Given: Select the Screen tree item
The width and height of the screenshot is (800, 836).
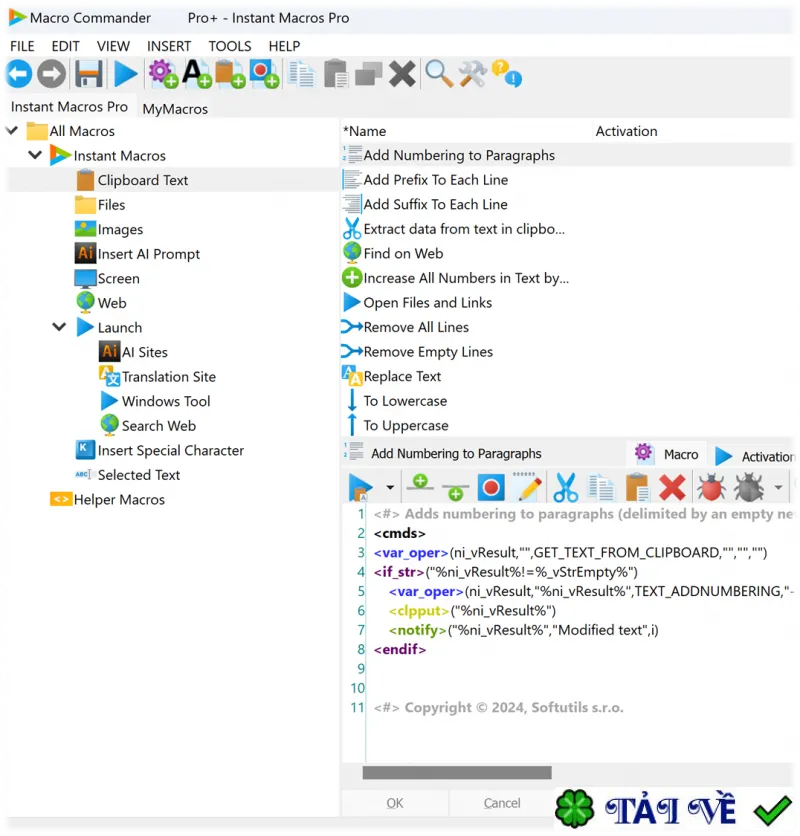Looking at the screenshot, I should (x=118, y=278).
